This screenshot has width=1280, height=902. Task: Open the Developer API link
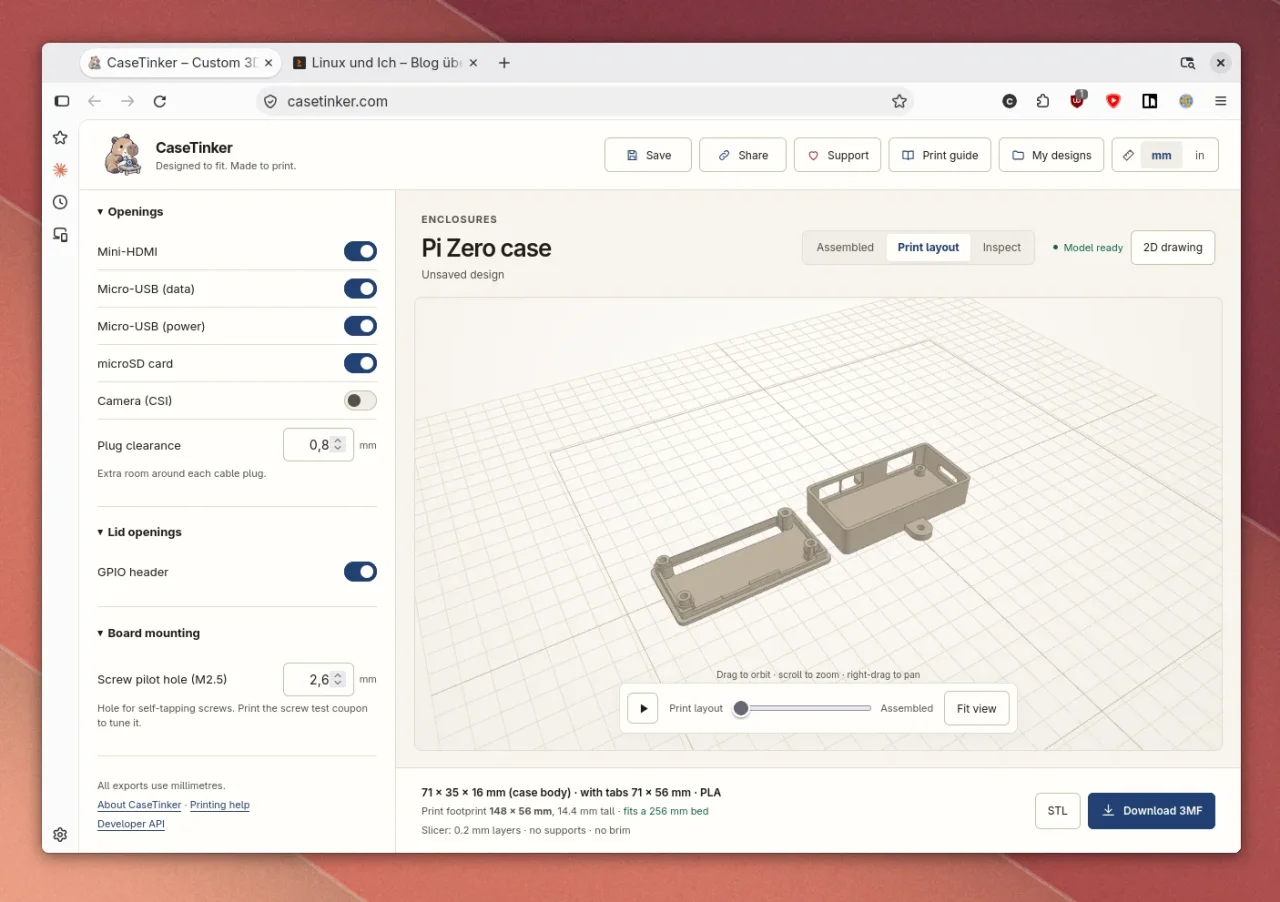(x=131, y=824)
